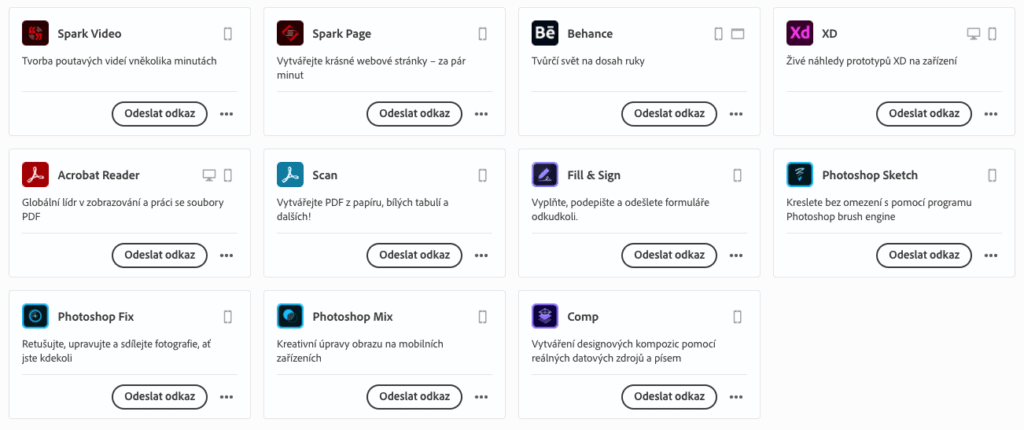The height and width of the screenshot is (430, 1024).
Task: Open more options menu for Behance
Action: pyautogui.click(x=737, y=114)
